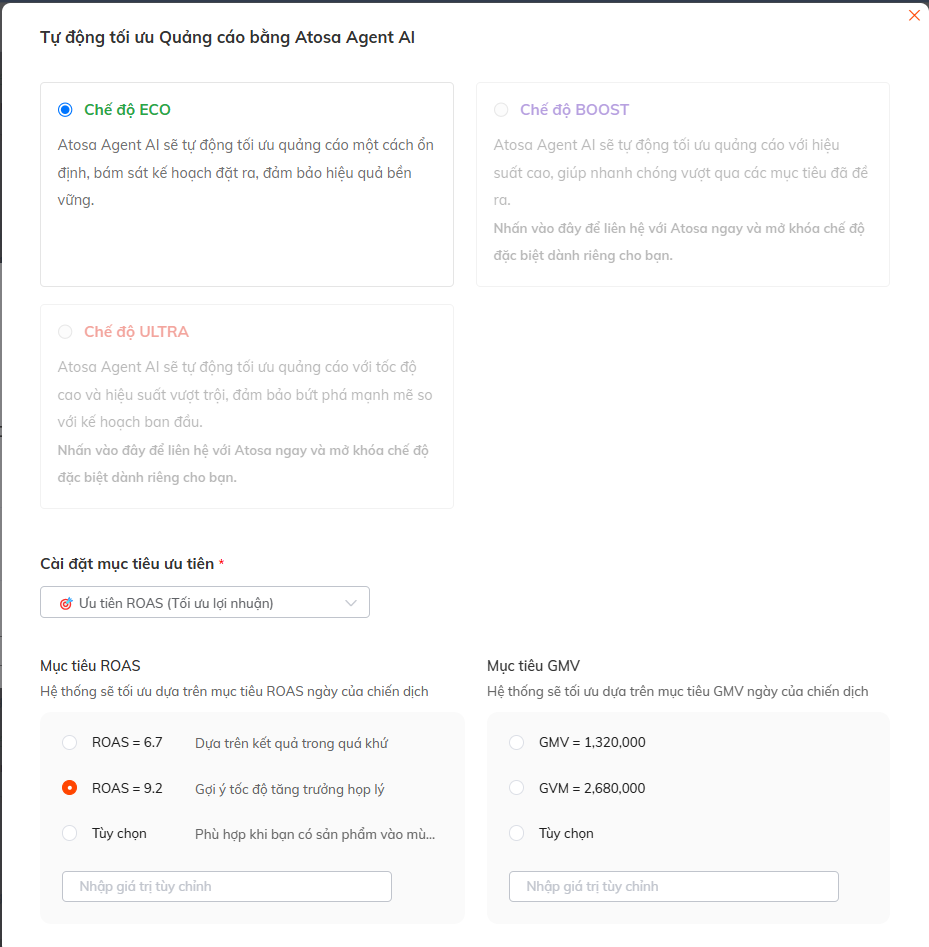
Task: Choose GVM = 2,680,000 option
Action: tap(516, 788)
